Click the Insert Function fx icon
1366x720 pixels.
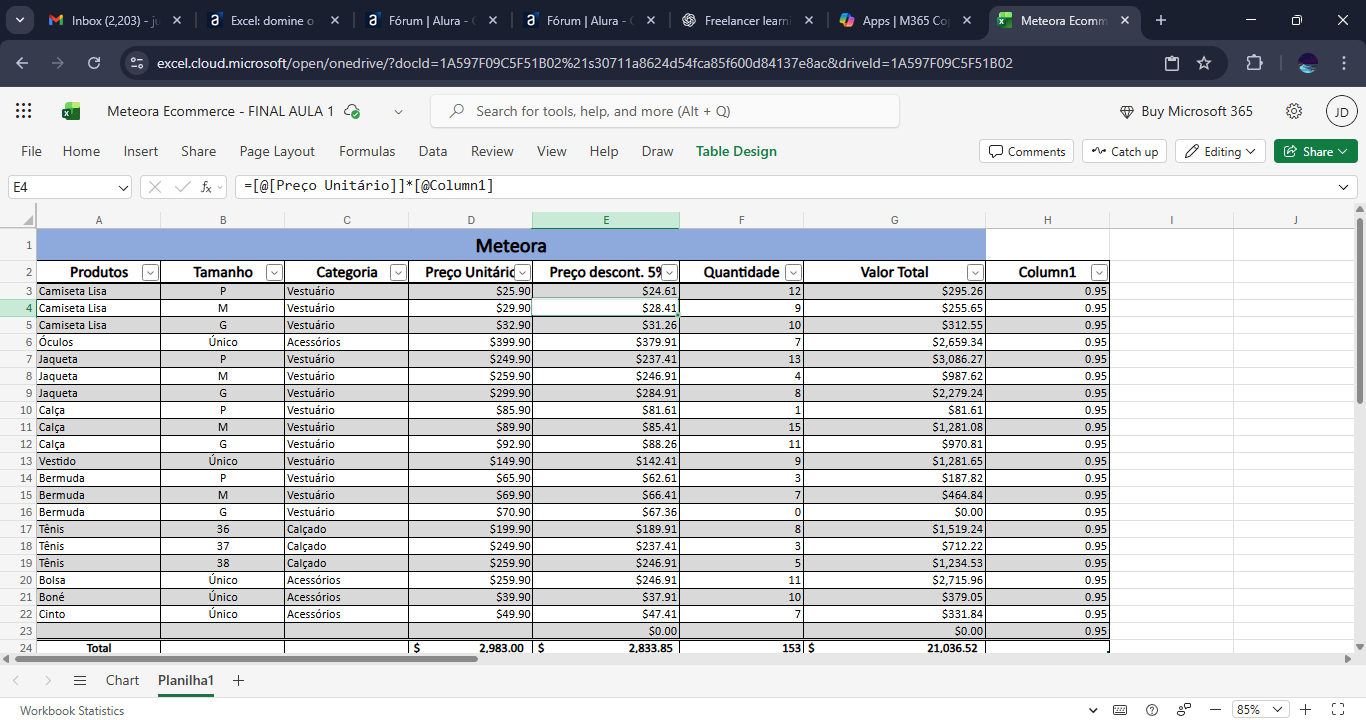click(x=207, y=187)
